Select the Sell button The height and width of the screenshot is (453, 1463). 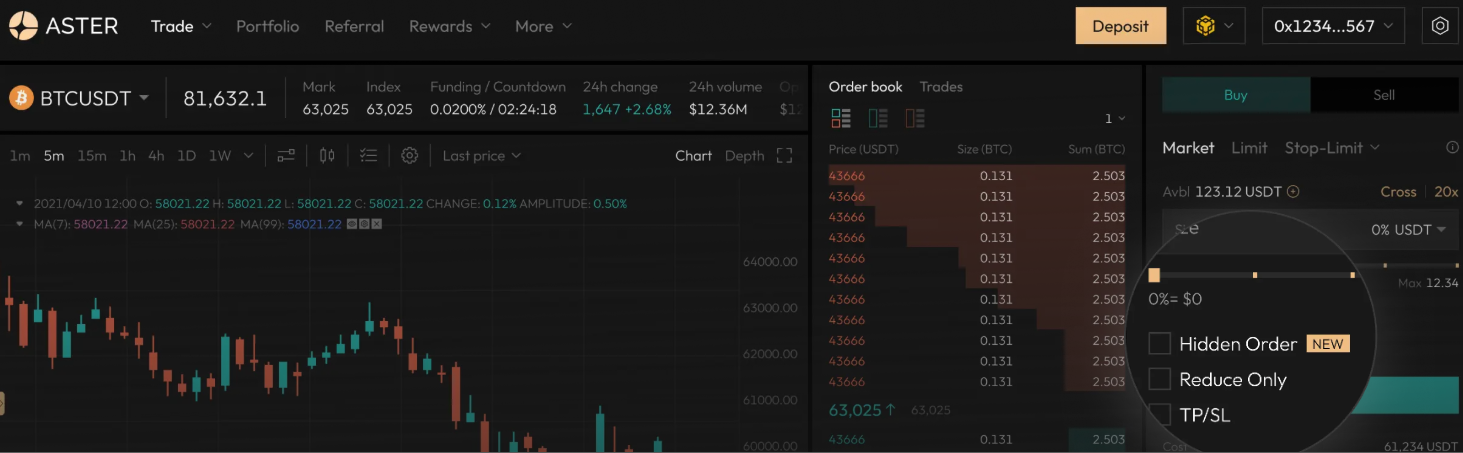(1383, 95)
